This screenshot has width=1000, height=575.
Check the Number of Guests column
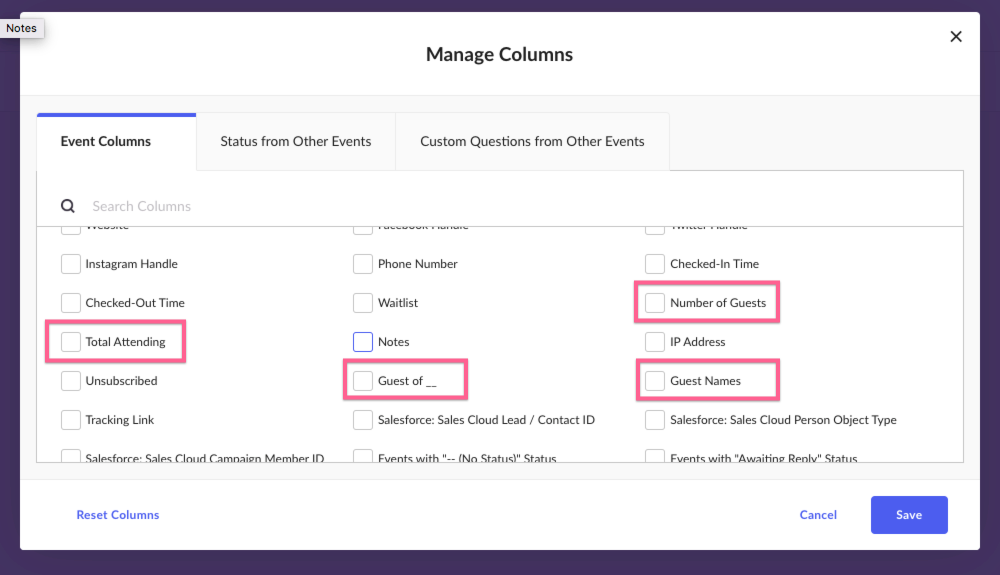(x=655, y=303)
